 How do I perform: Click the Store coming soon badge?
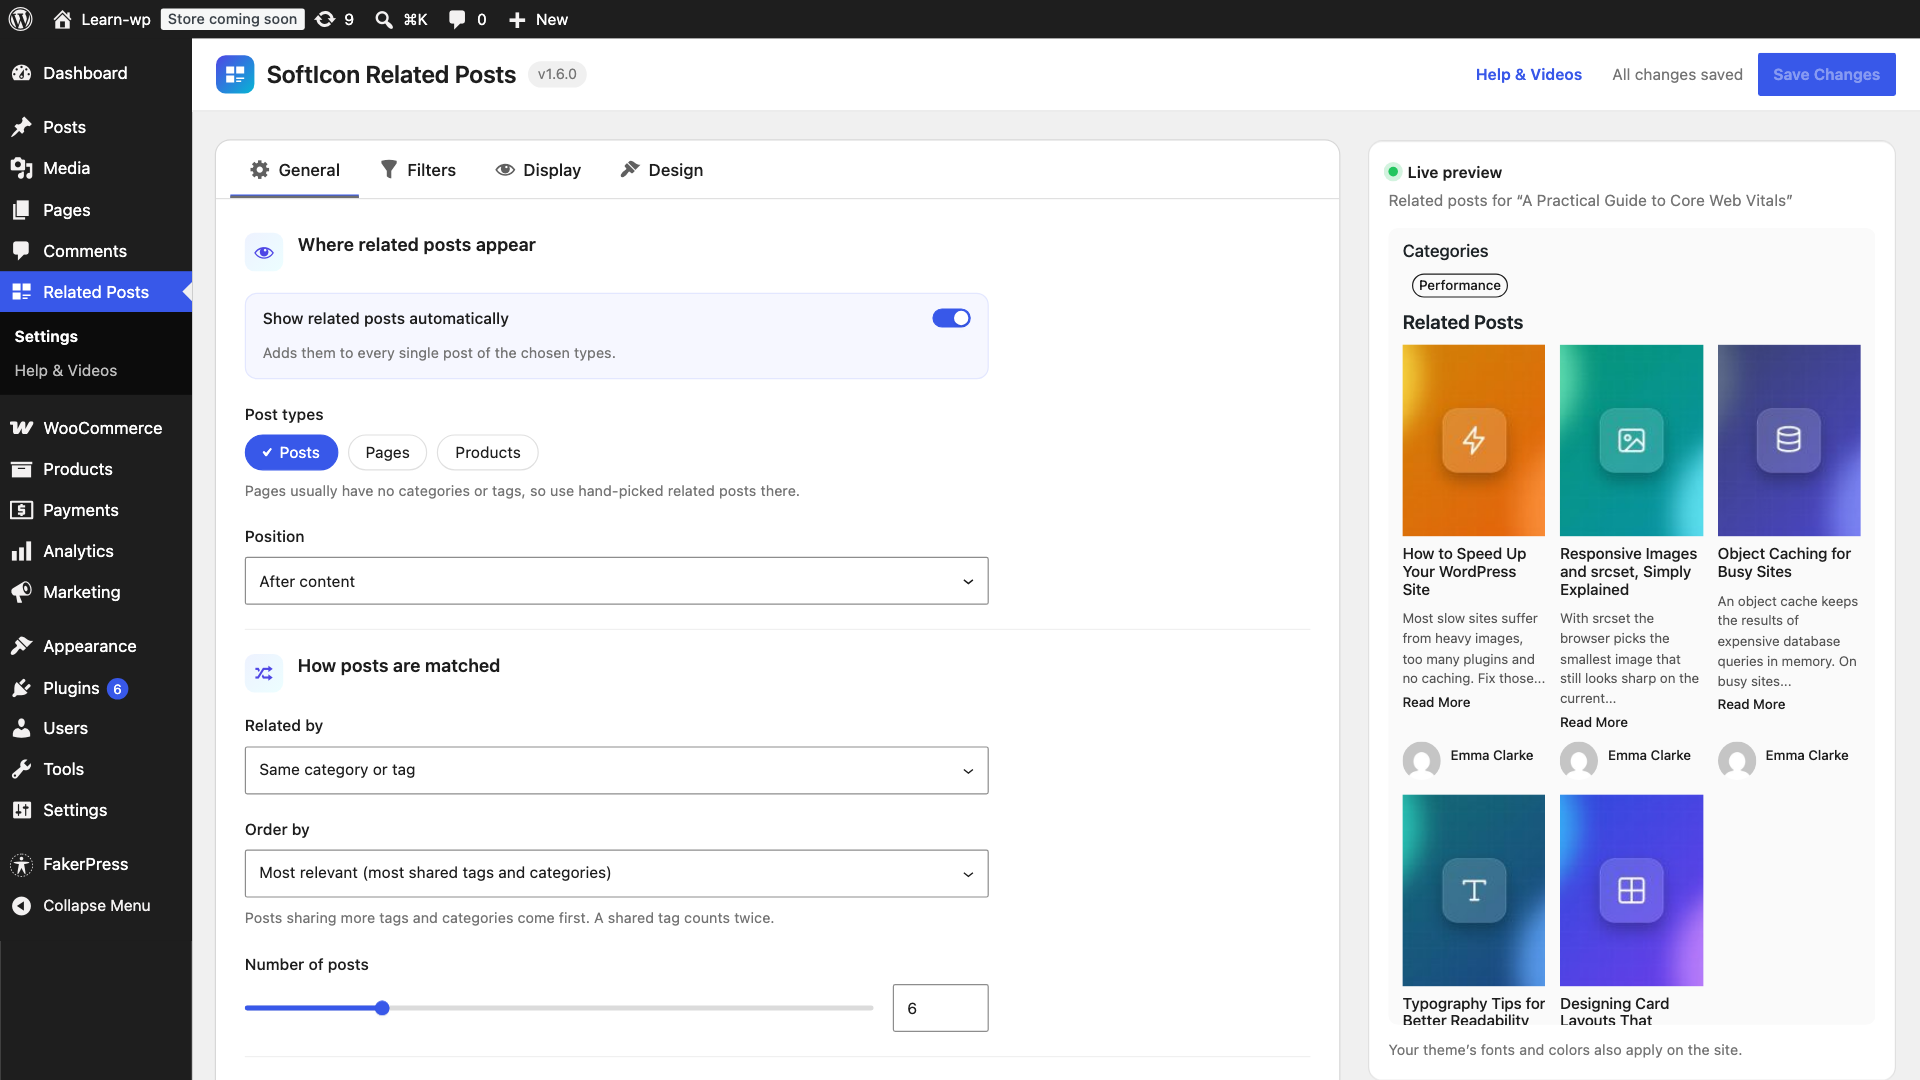(232, 19)
